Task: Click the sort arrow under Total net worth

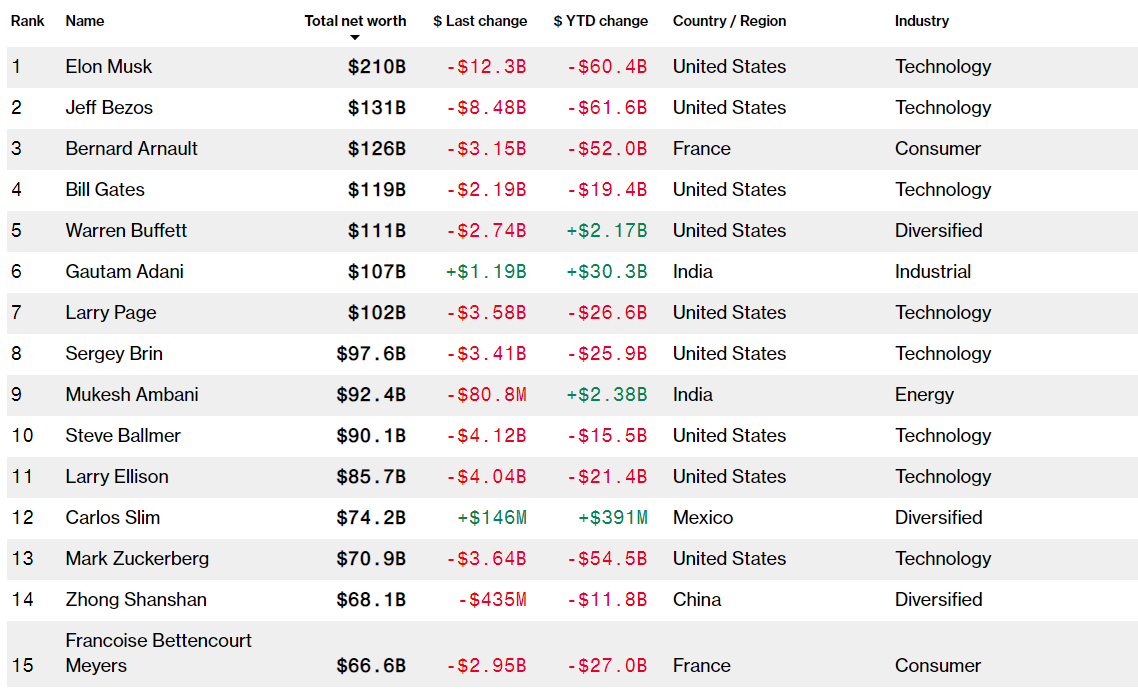Action: click(355, 38)
